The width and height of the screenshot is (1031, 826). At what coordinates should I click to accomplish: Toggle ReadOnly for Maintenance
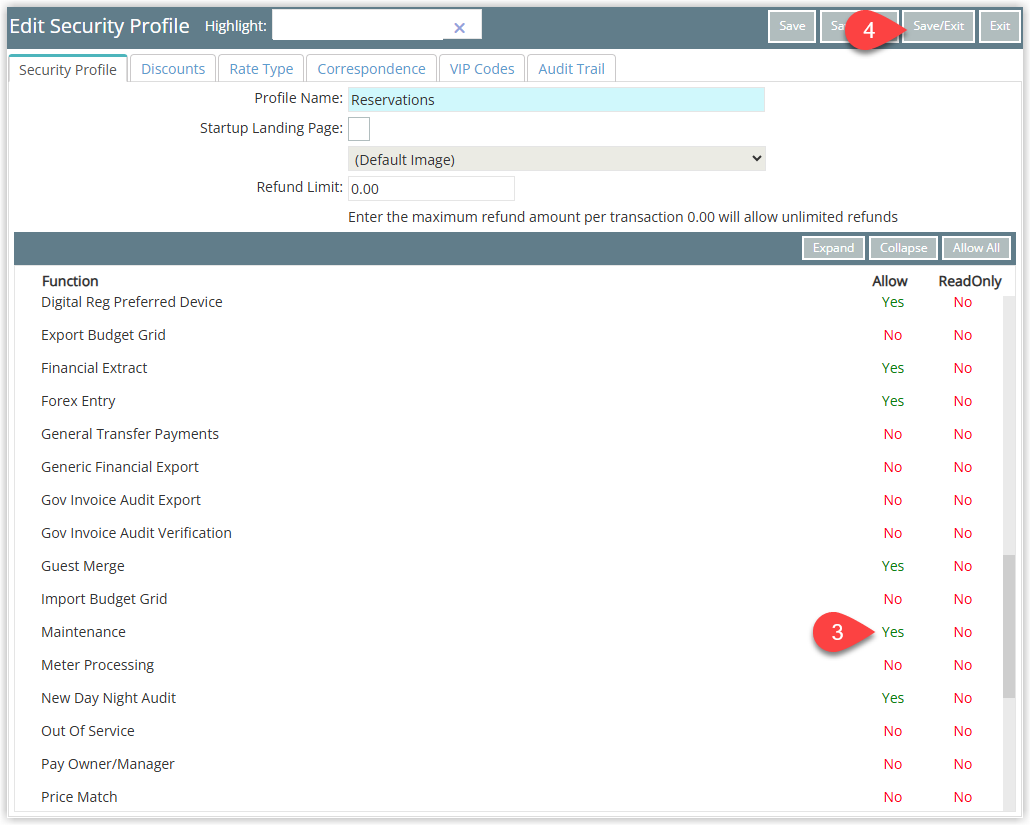tap(963, 632)
